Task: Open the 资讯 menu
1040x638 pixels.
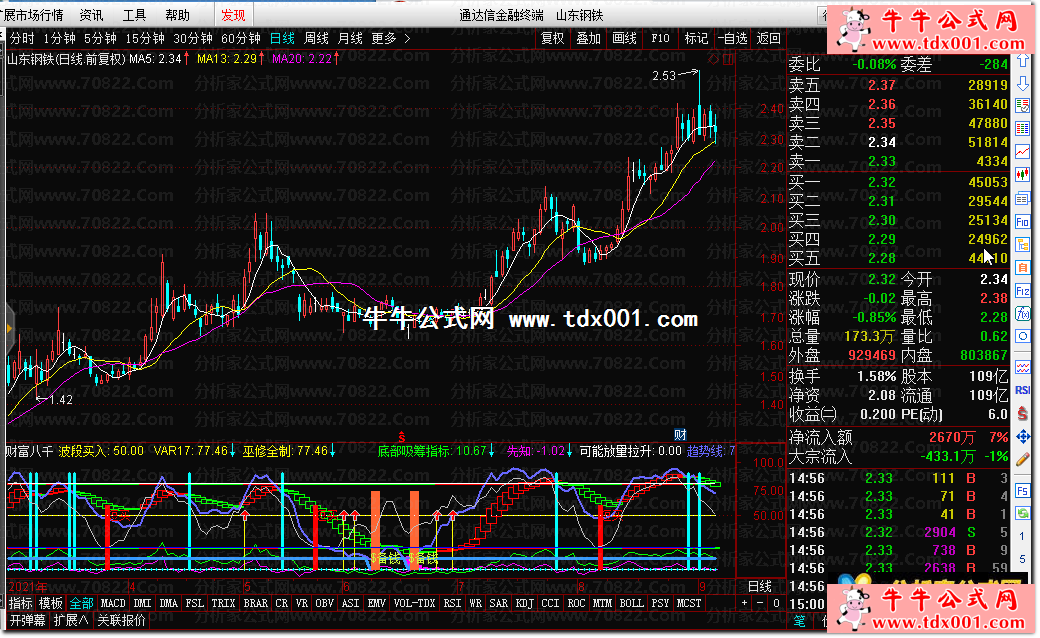Action: click(91, 15)
